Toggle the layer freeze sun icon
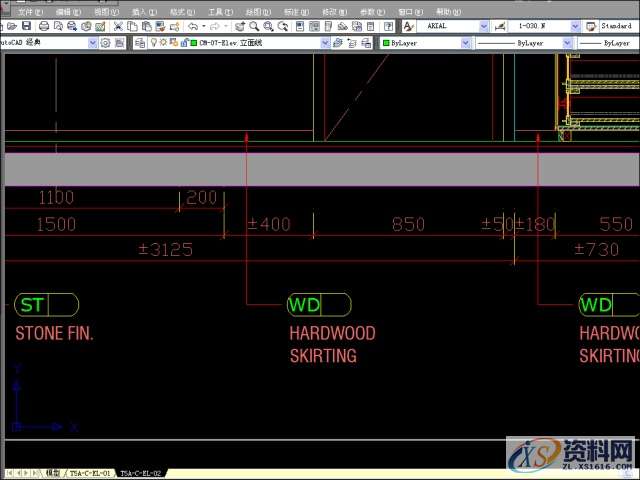The width and height of the screenshot is (640, 480). coord(164,43)
